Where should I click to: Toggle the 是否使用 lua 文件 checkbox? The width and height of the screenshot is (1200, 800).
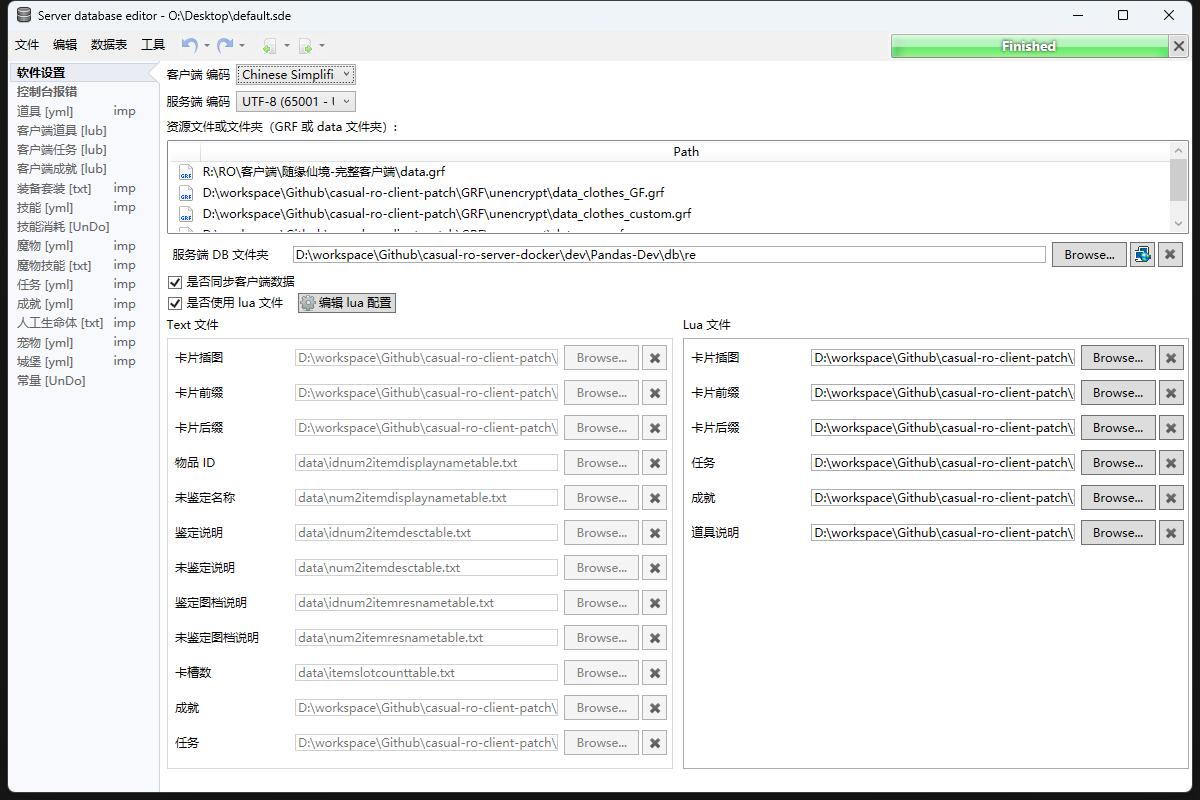[x=176, y=303]
